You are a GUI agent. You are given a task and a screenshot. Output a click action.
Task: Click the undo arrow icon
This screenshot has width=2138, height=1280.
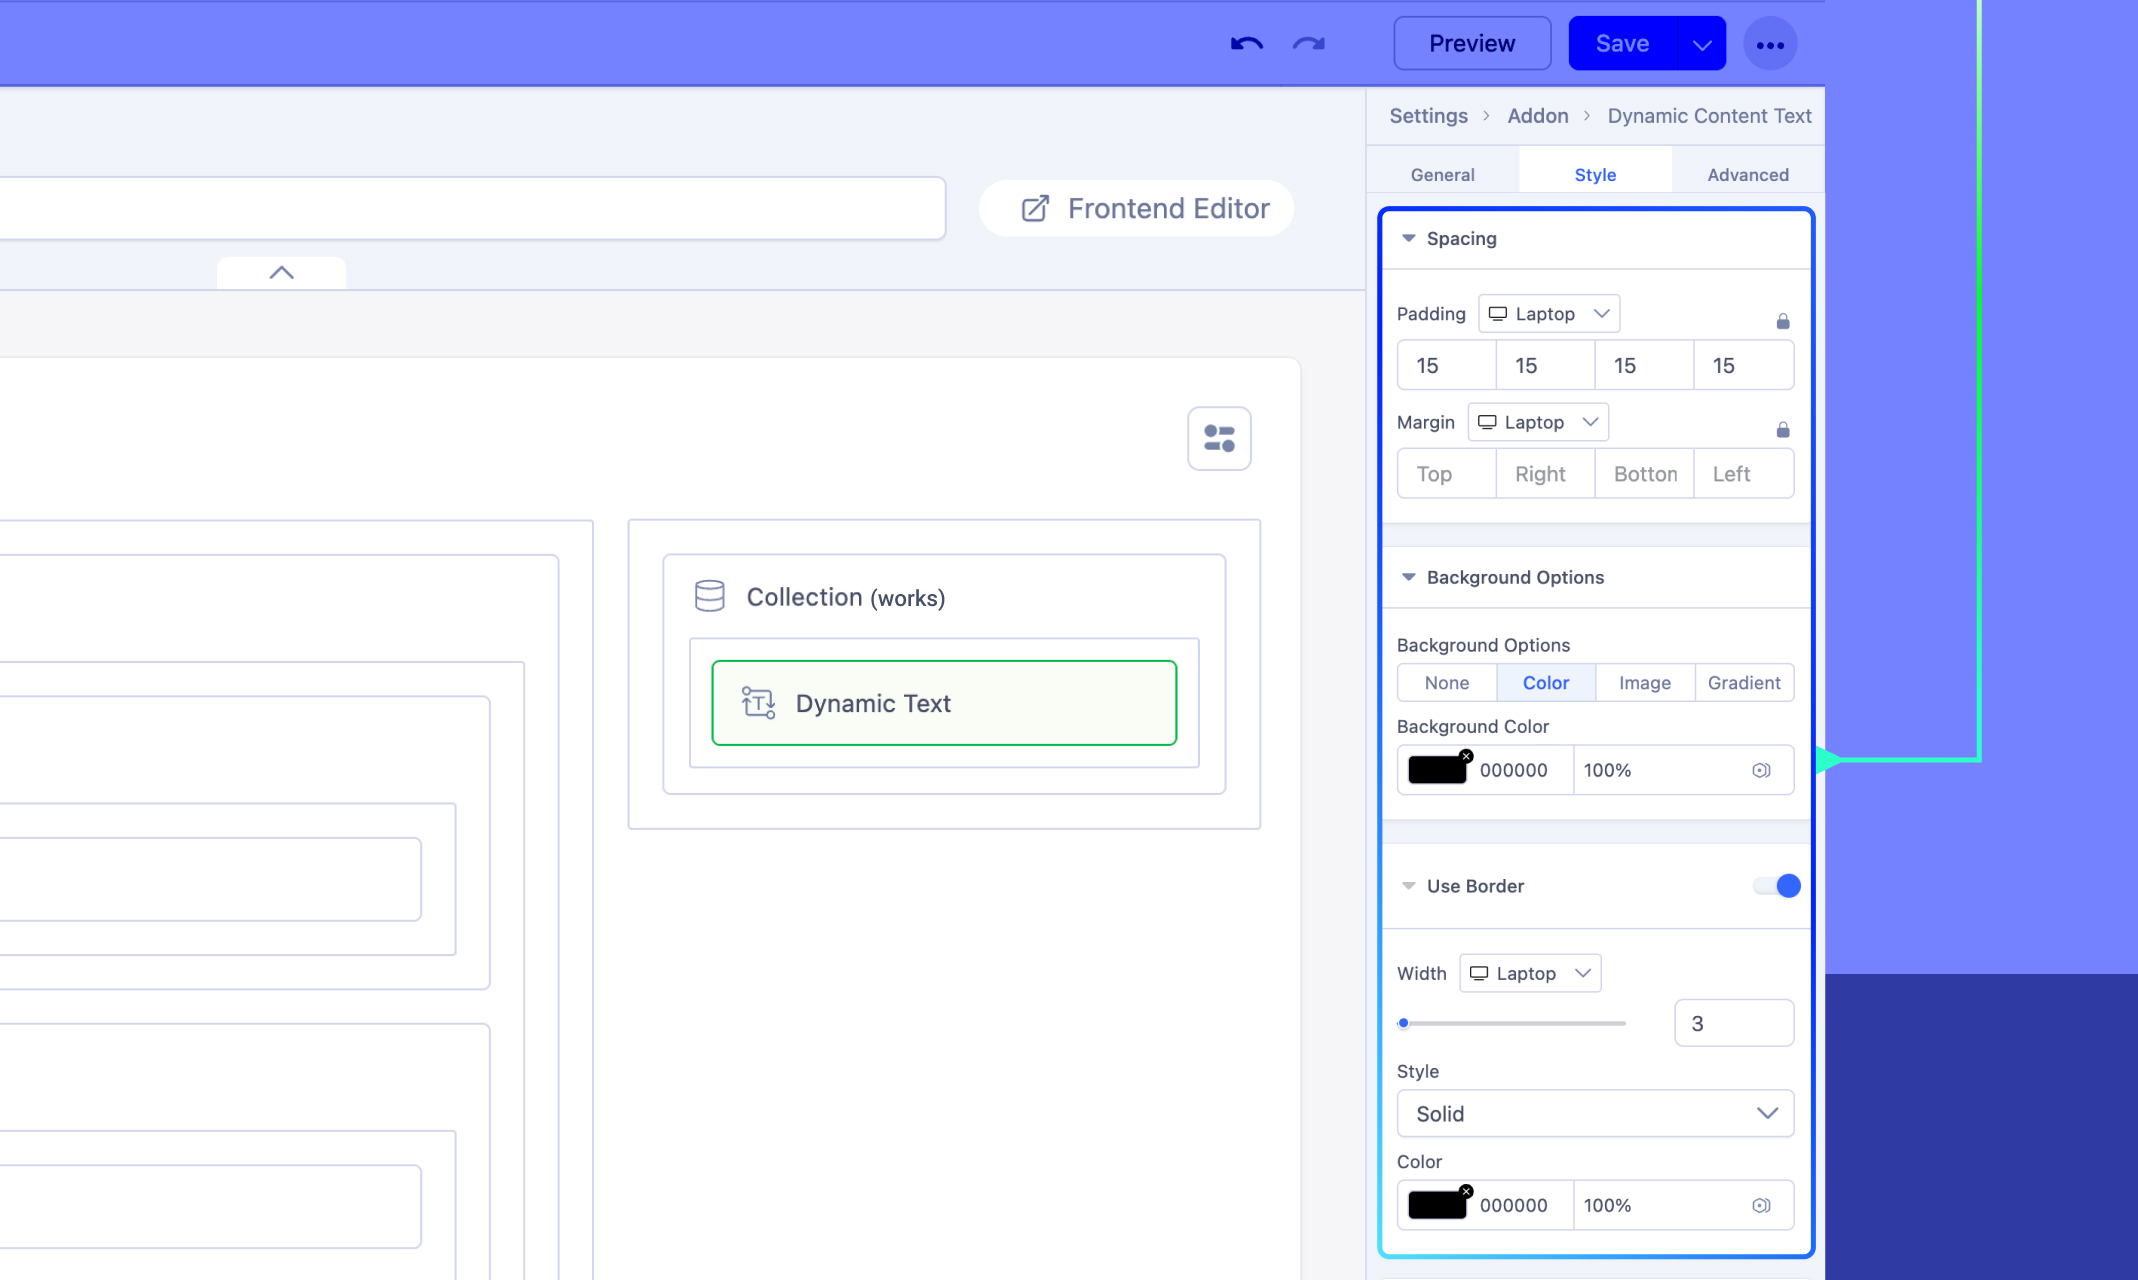tap(1246, 44)
